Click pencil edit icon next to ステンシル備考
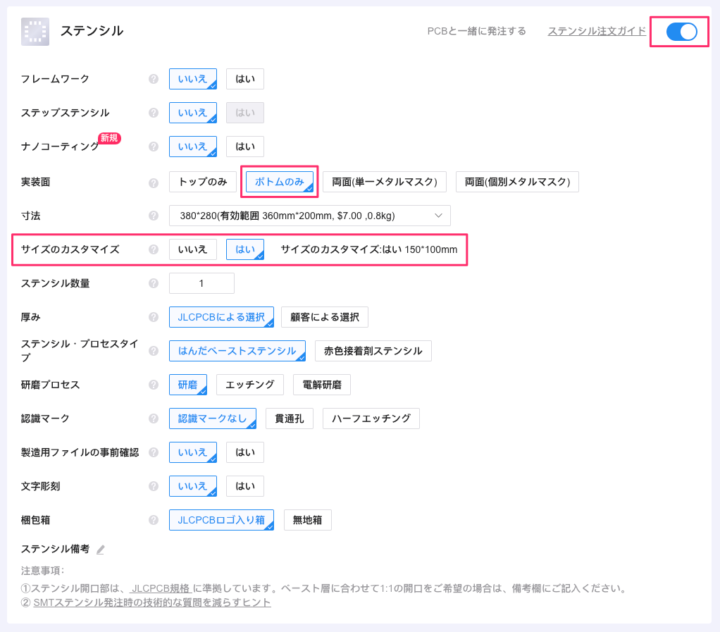The width and height of the screenshot is (720, 632). pyautogui.click(x=101, y=549)
